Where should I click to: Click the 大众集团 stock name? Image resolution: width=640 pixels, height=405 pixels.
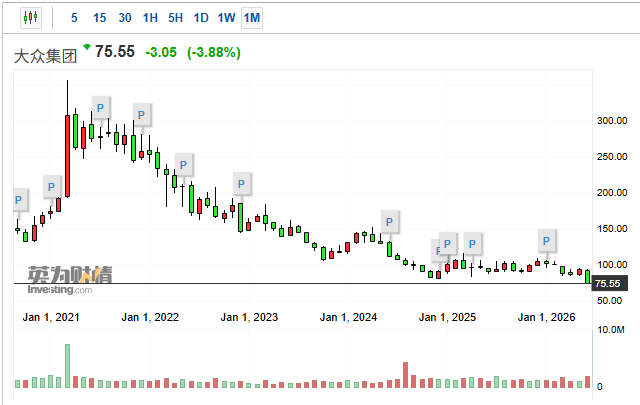(45, 56)
